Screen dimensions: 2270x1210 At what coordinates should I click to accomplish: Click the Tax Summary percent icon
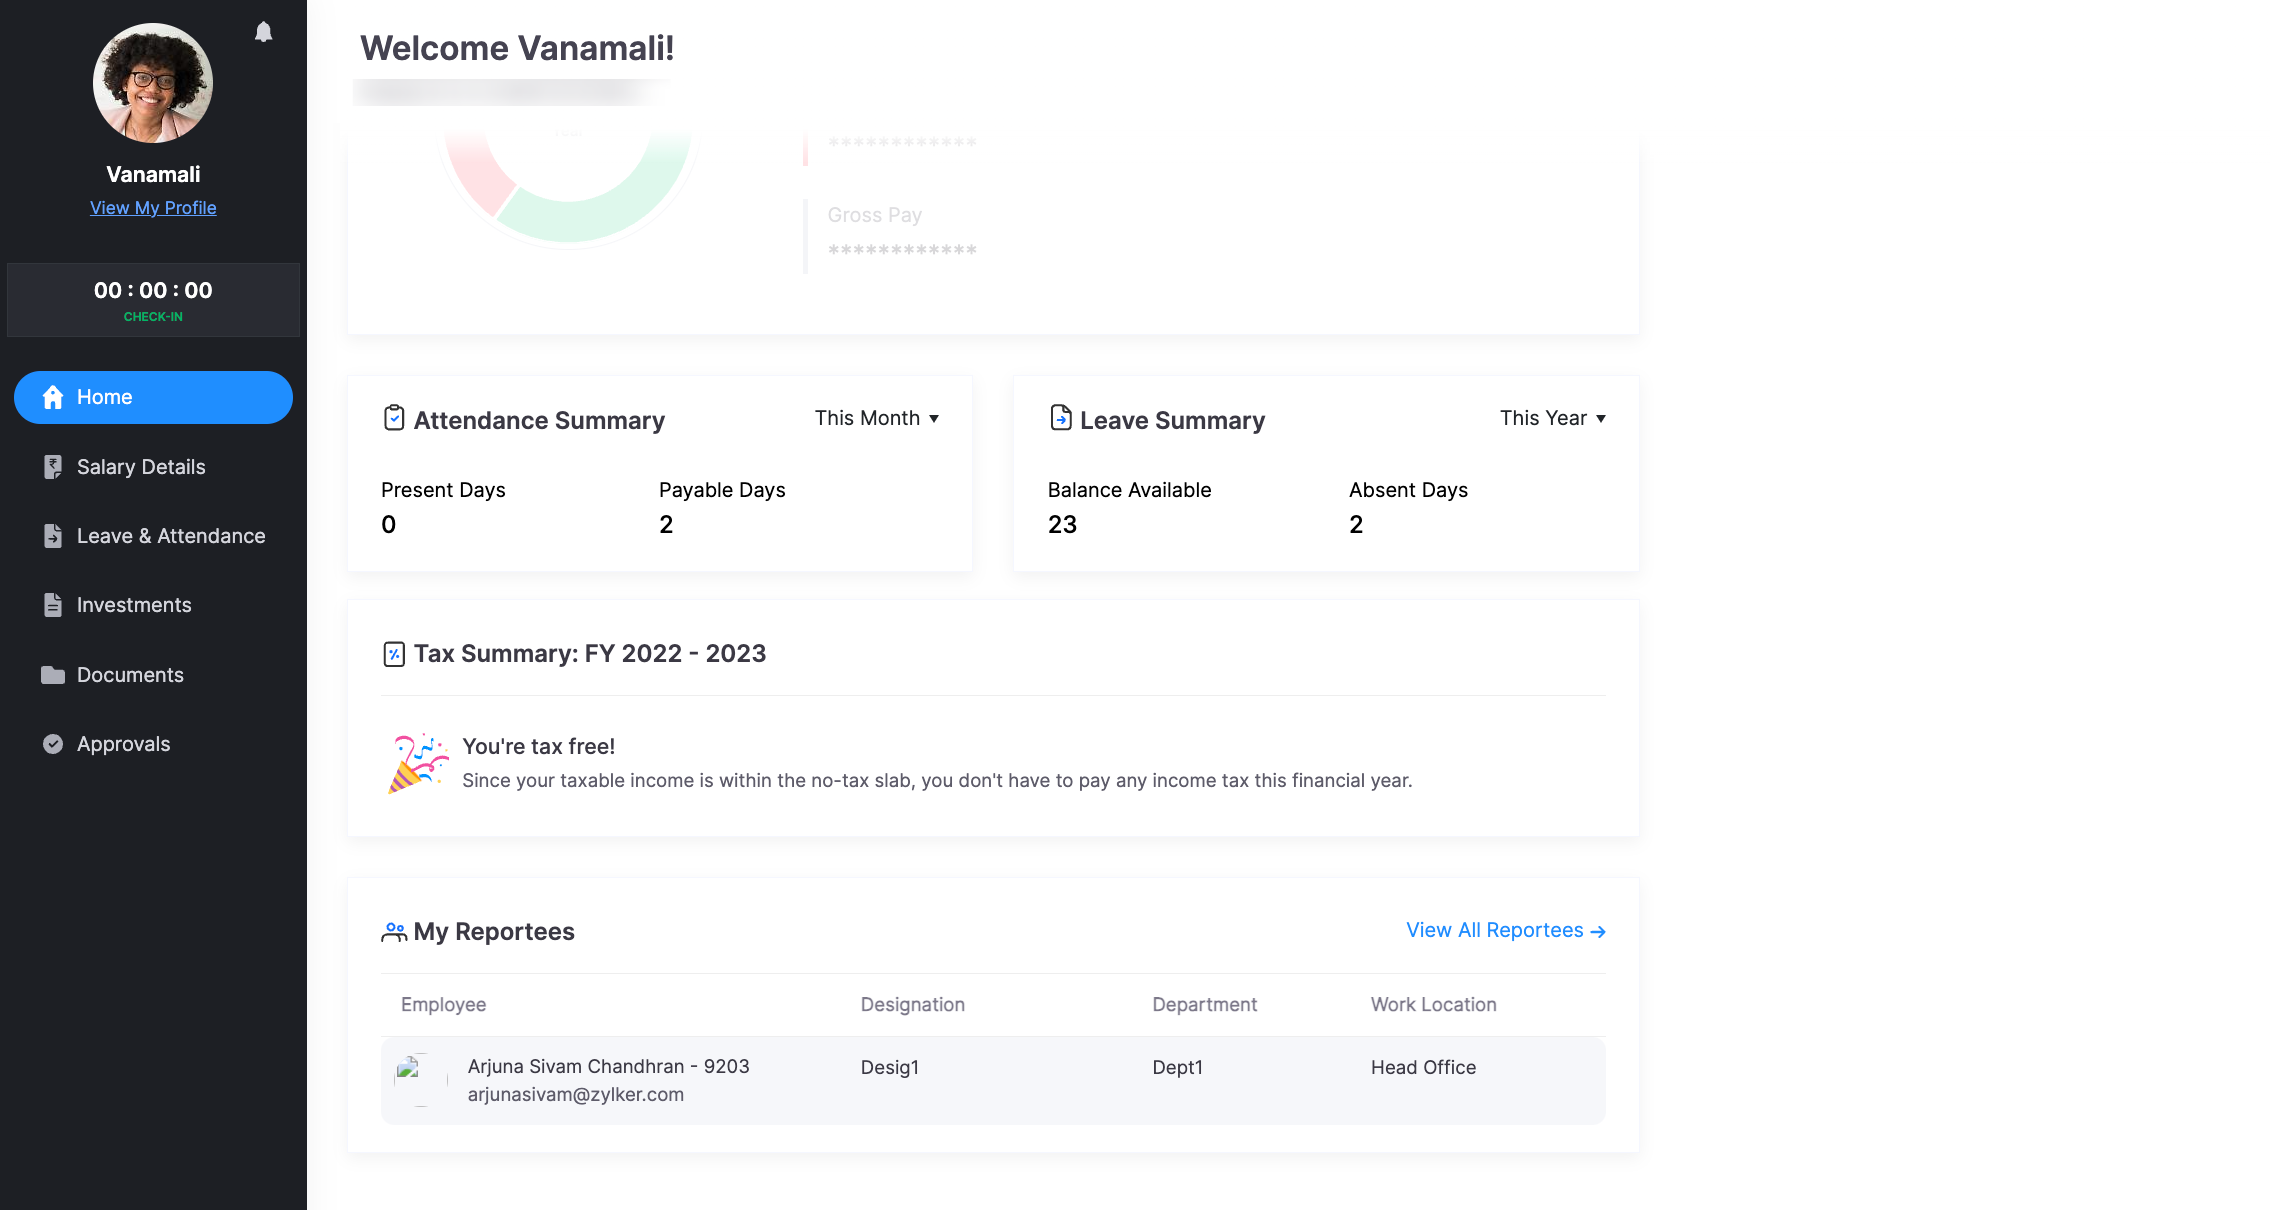(394, 654)
